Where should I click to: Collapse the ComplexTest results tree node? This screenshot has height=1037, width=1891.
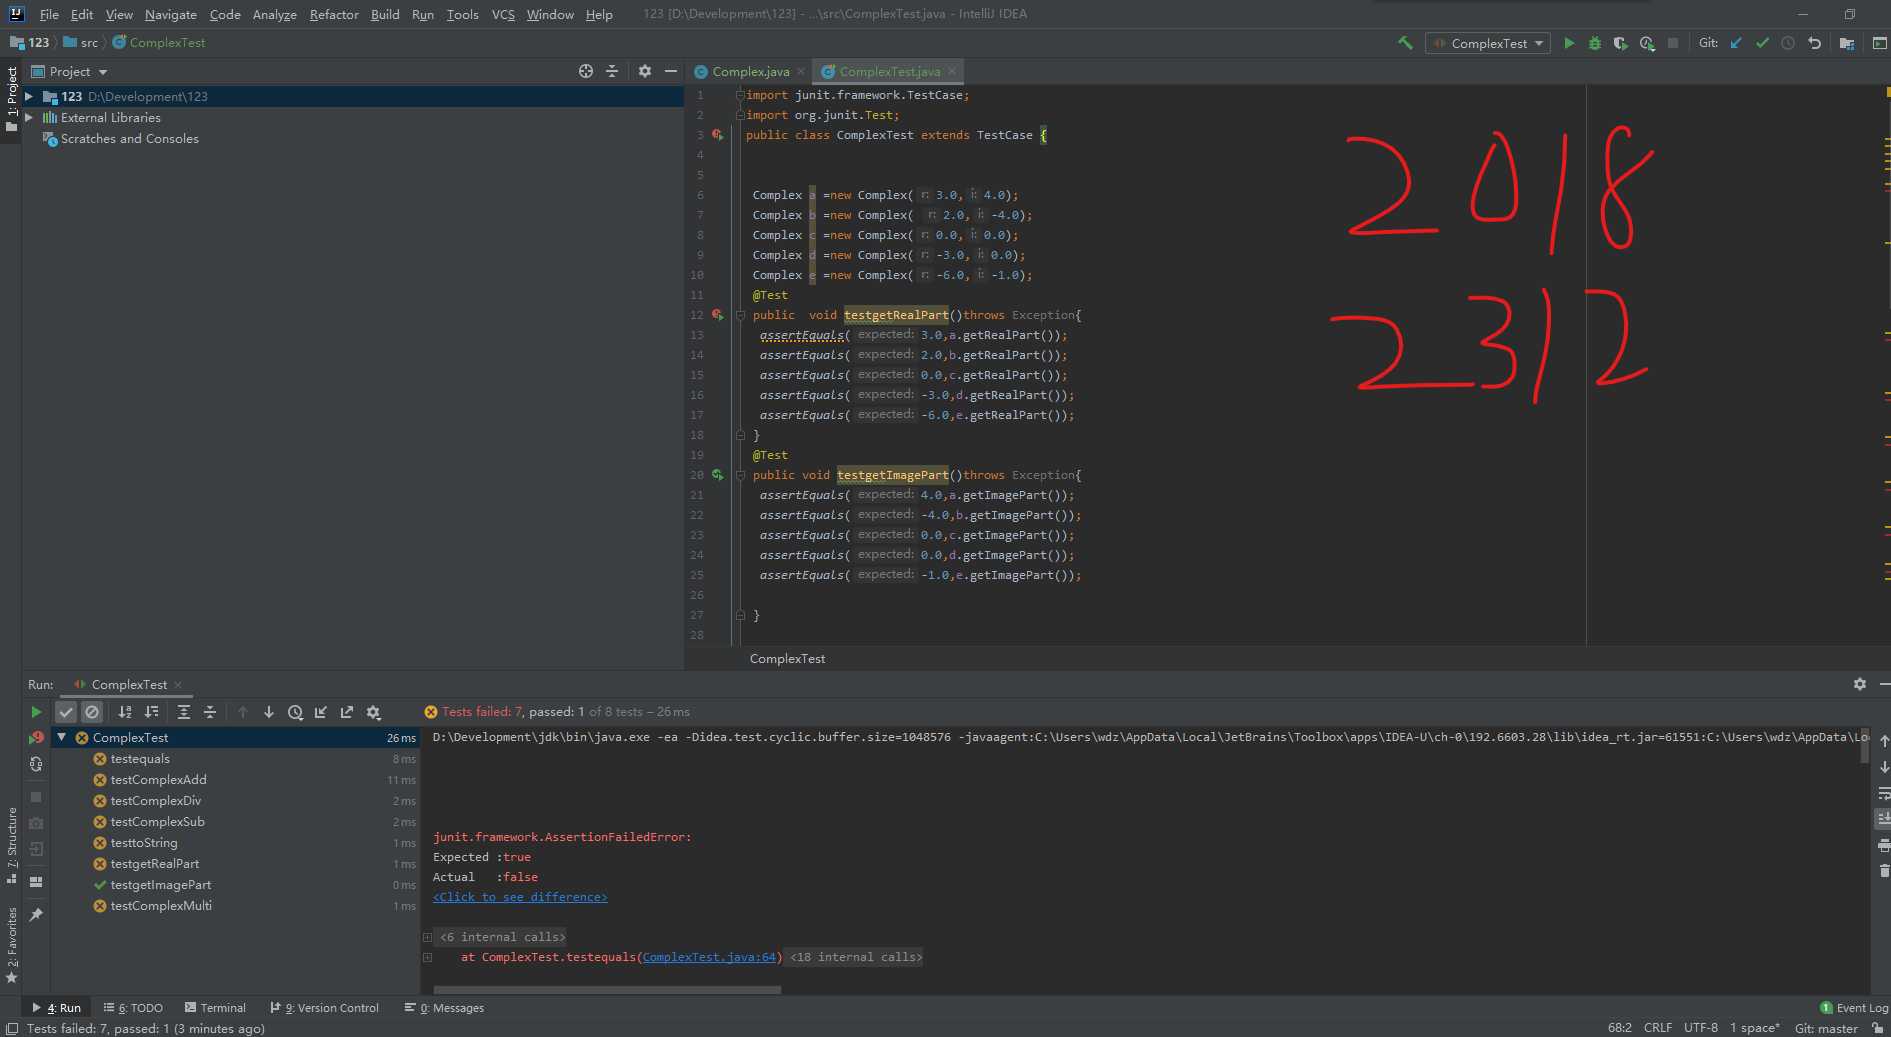62,737
